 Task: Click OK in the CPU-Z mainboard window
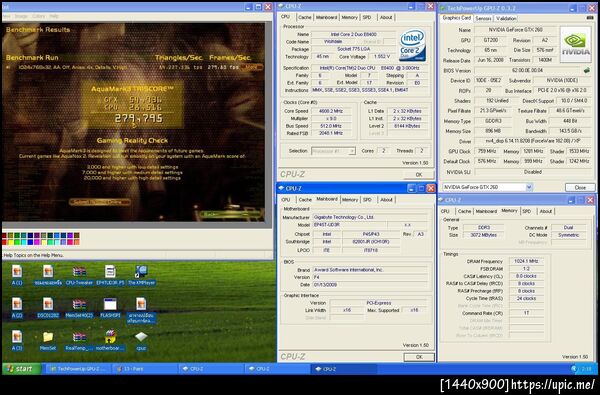(419, 357)
